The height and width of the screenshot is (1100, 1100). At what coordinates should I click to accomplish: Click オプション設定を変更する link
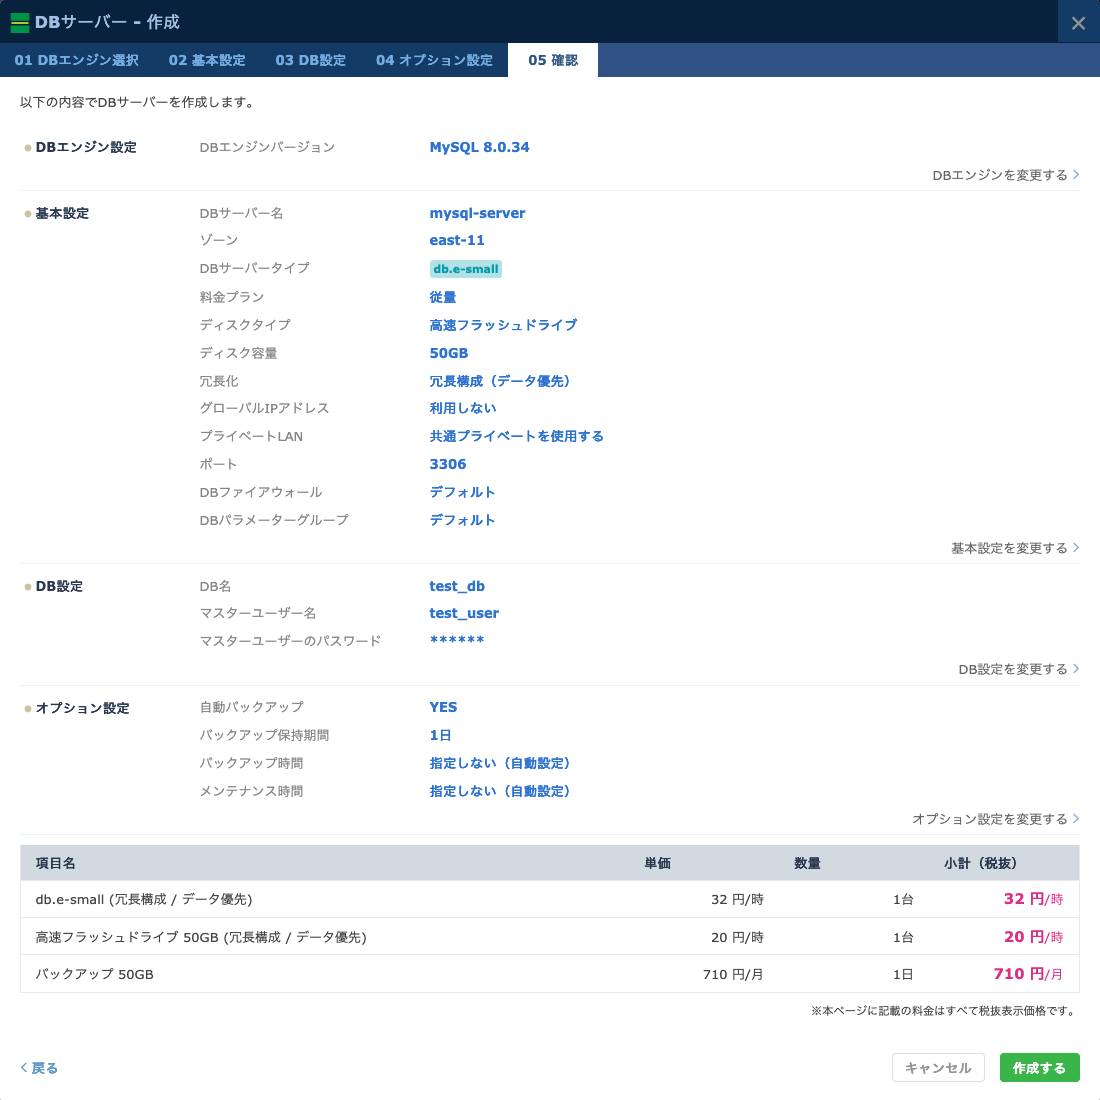point(995,819)
